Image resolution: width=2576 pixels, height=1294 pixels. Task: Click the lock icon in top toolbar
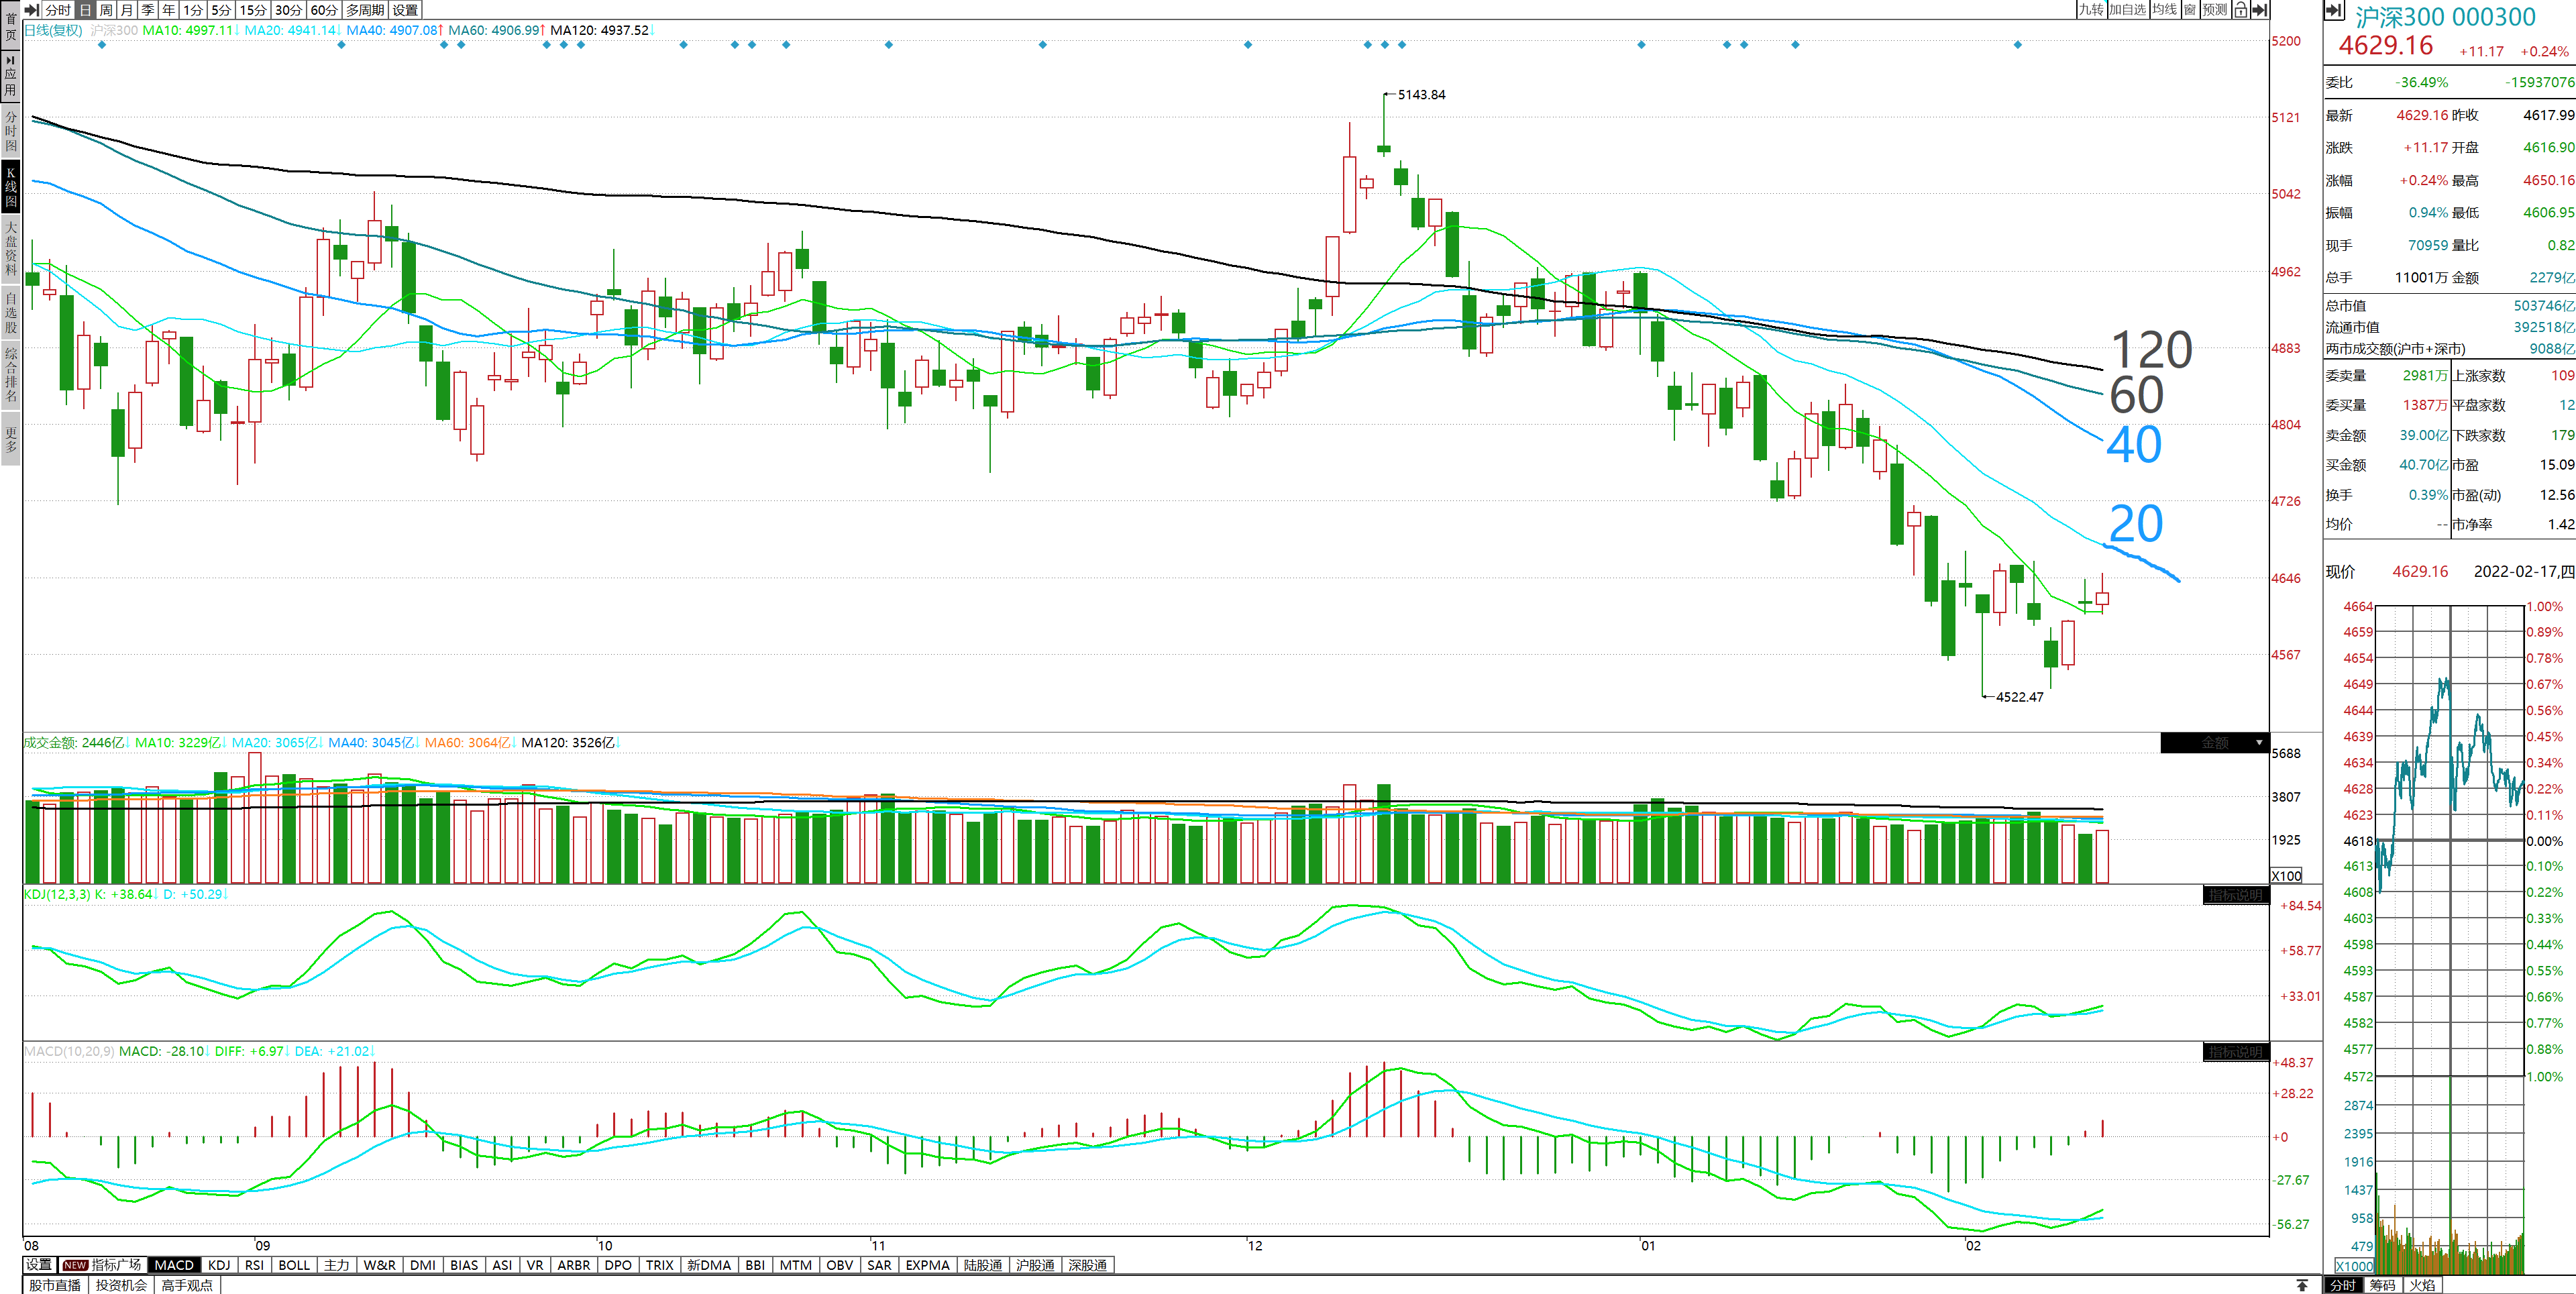[2241, 10]
